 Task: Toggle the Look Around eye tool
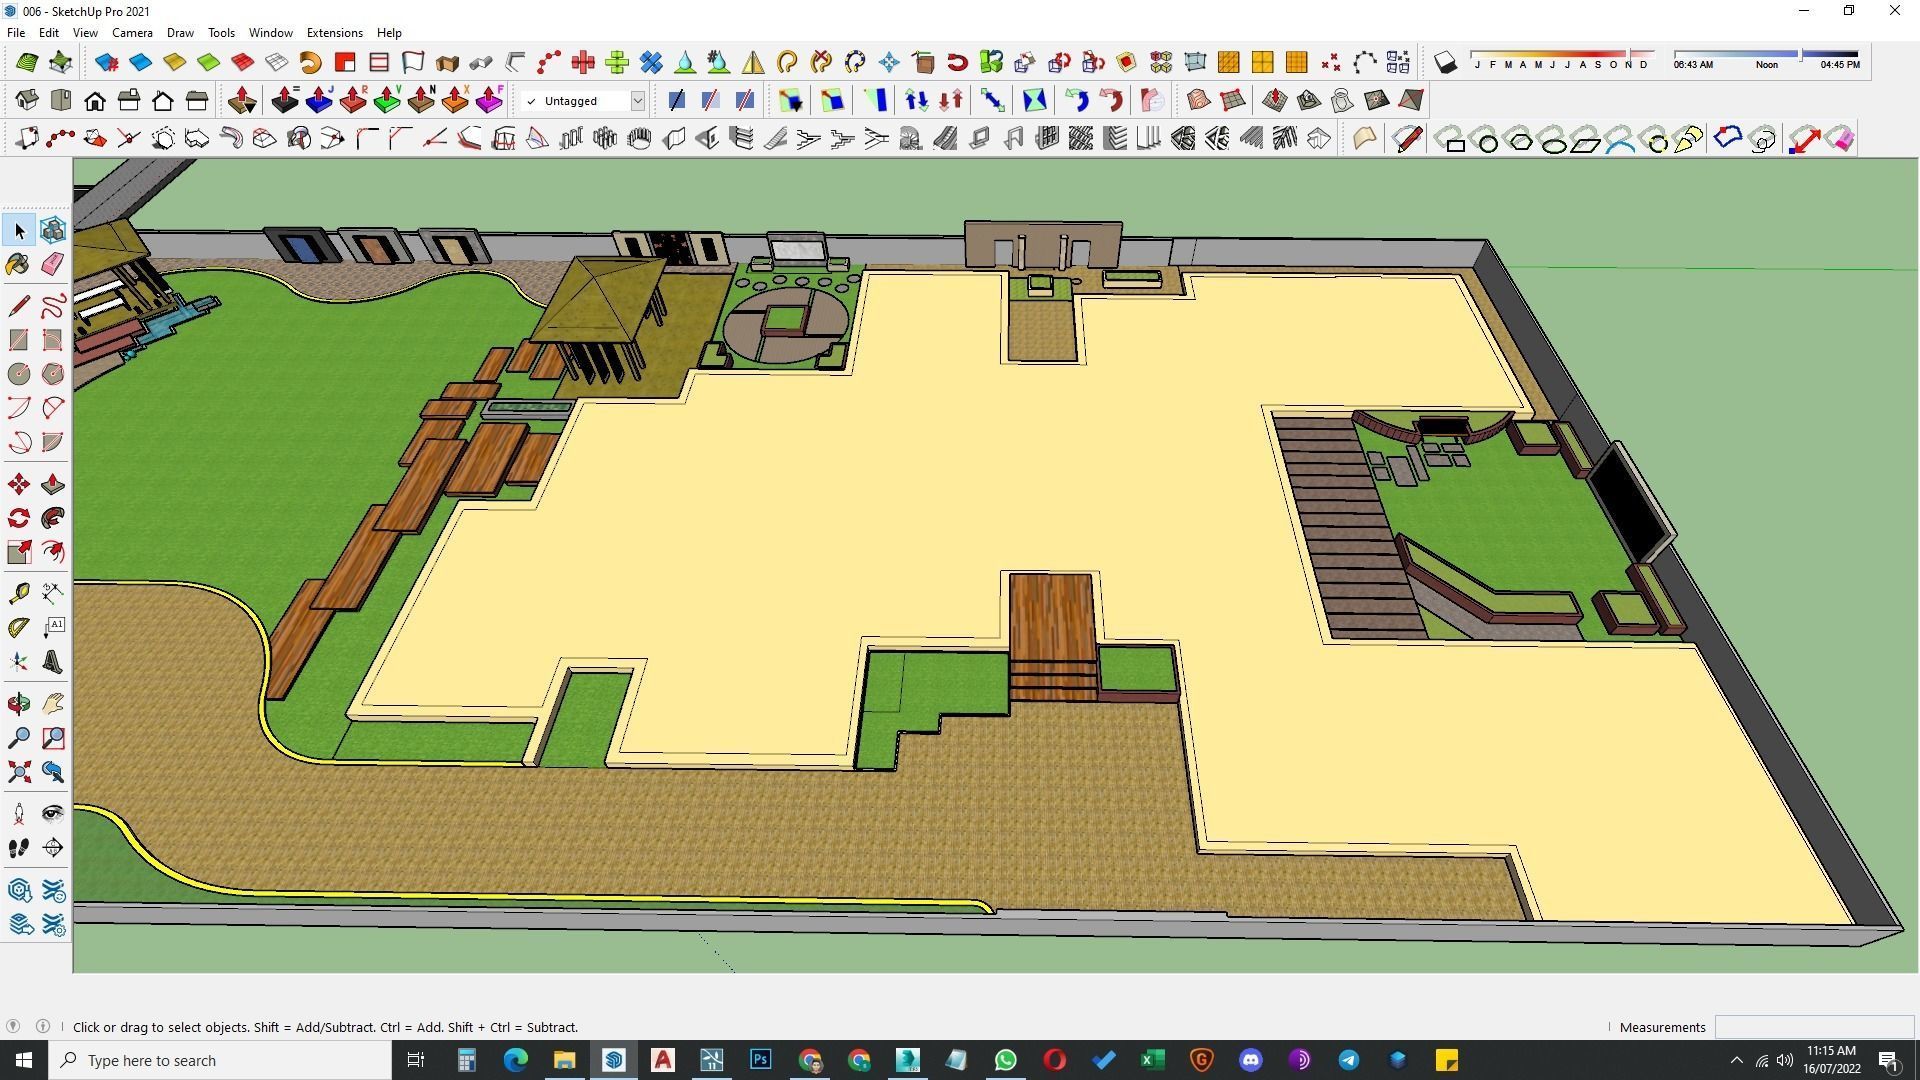coord(53,814)
